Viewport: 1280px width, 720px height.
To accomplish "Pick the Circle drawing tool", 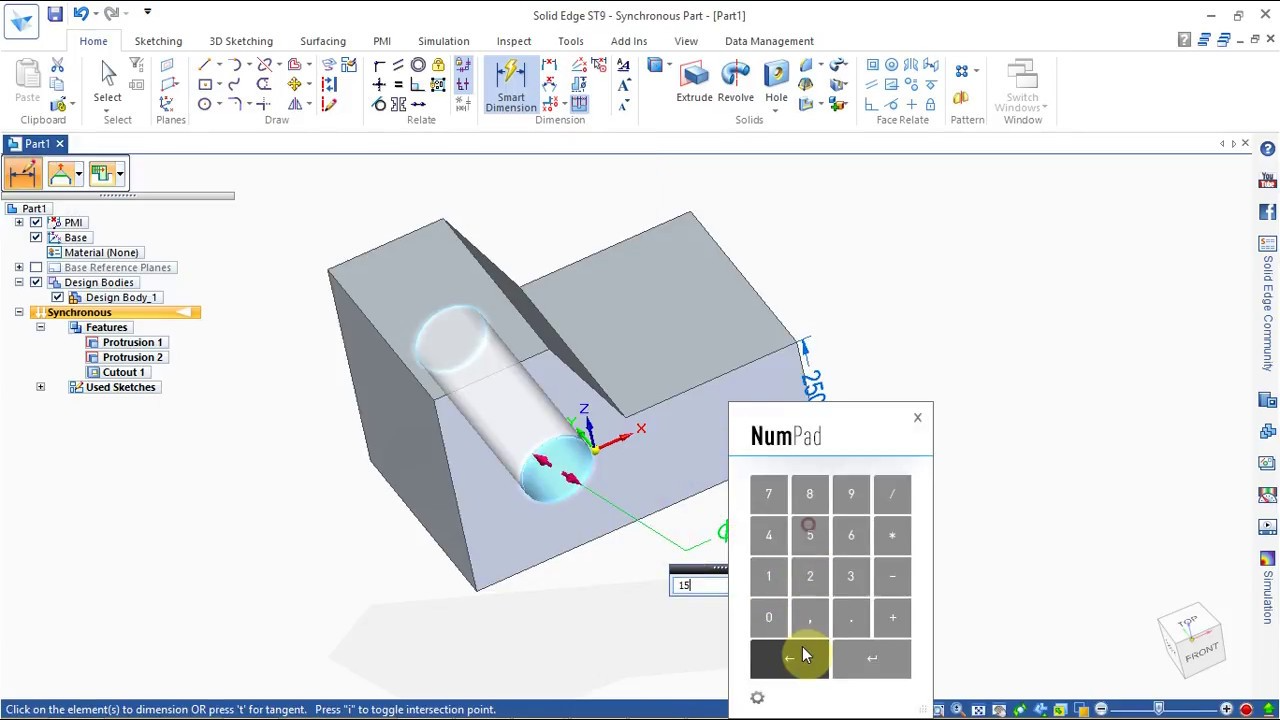I will coord(204,104).
